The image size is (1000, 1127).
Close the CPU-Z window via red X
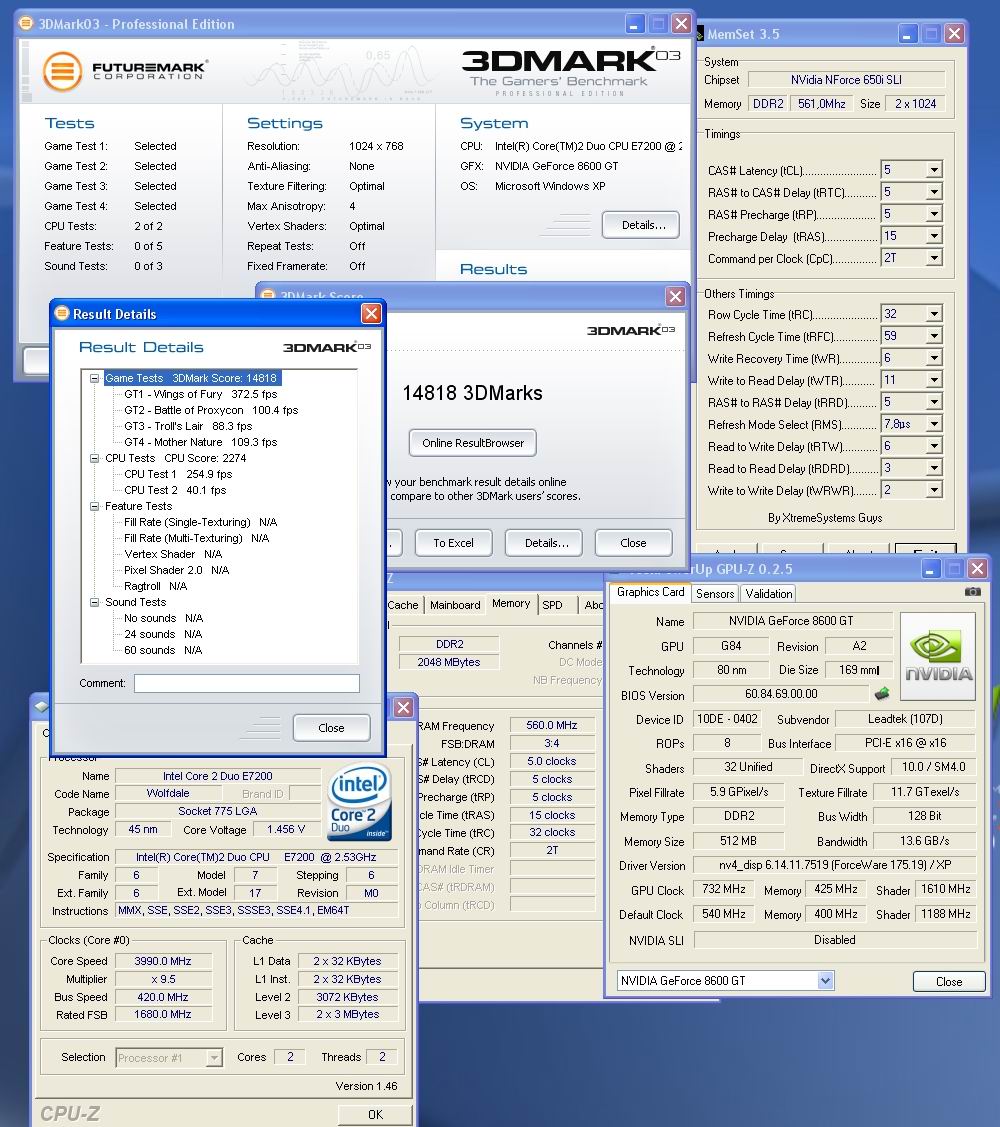pyautogui.click(x=404, y=707)
